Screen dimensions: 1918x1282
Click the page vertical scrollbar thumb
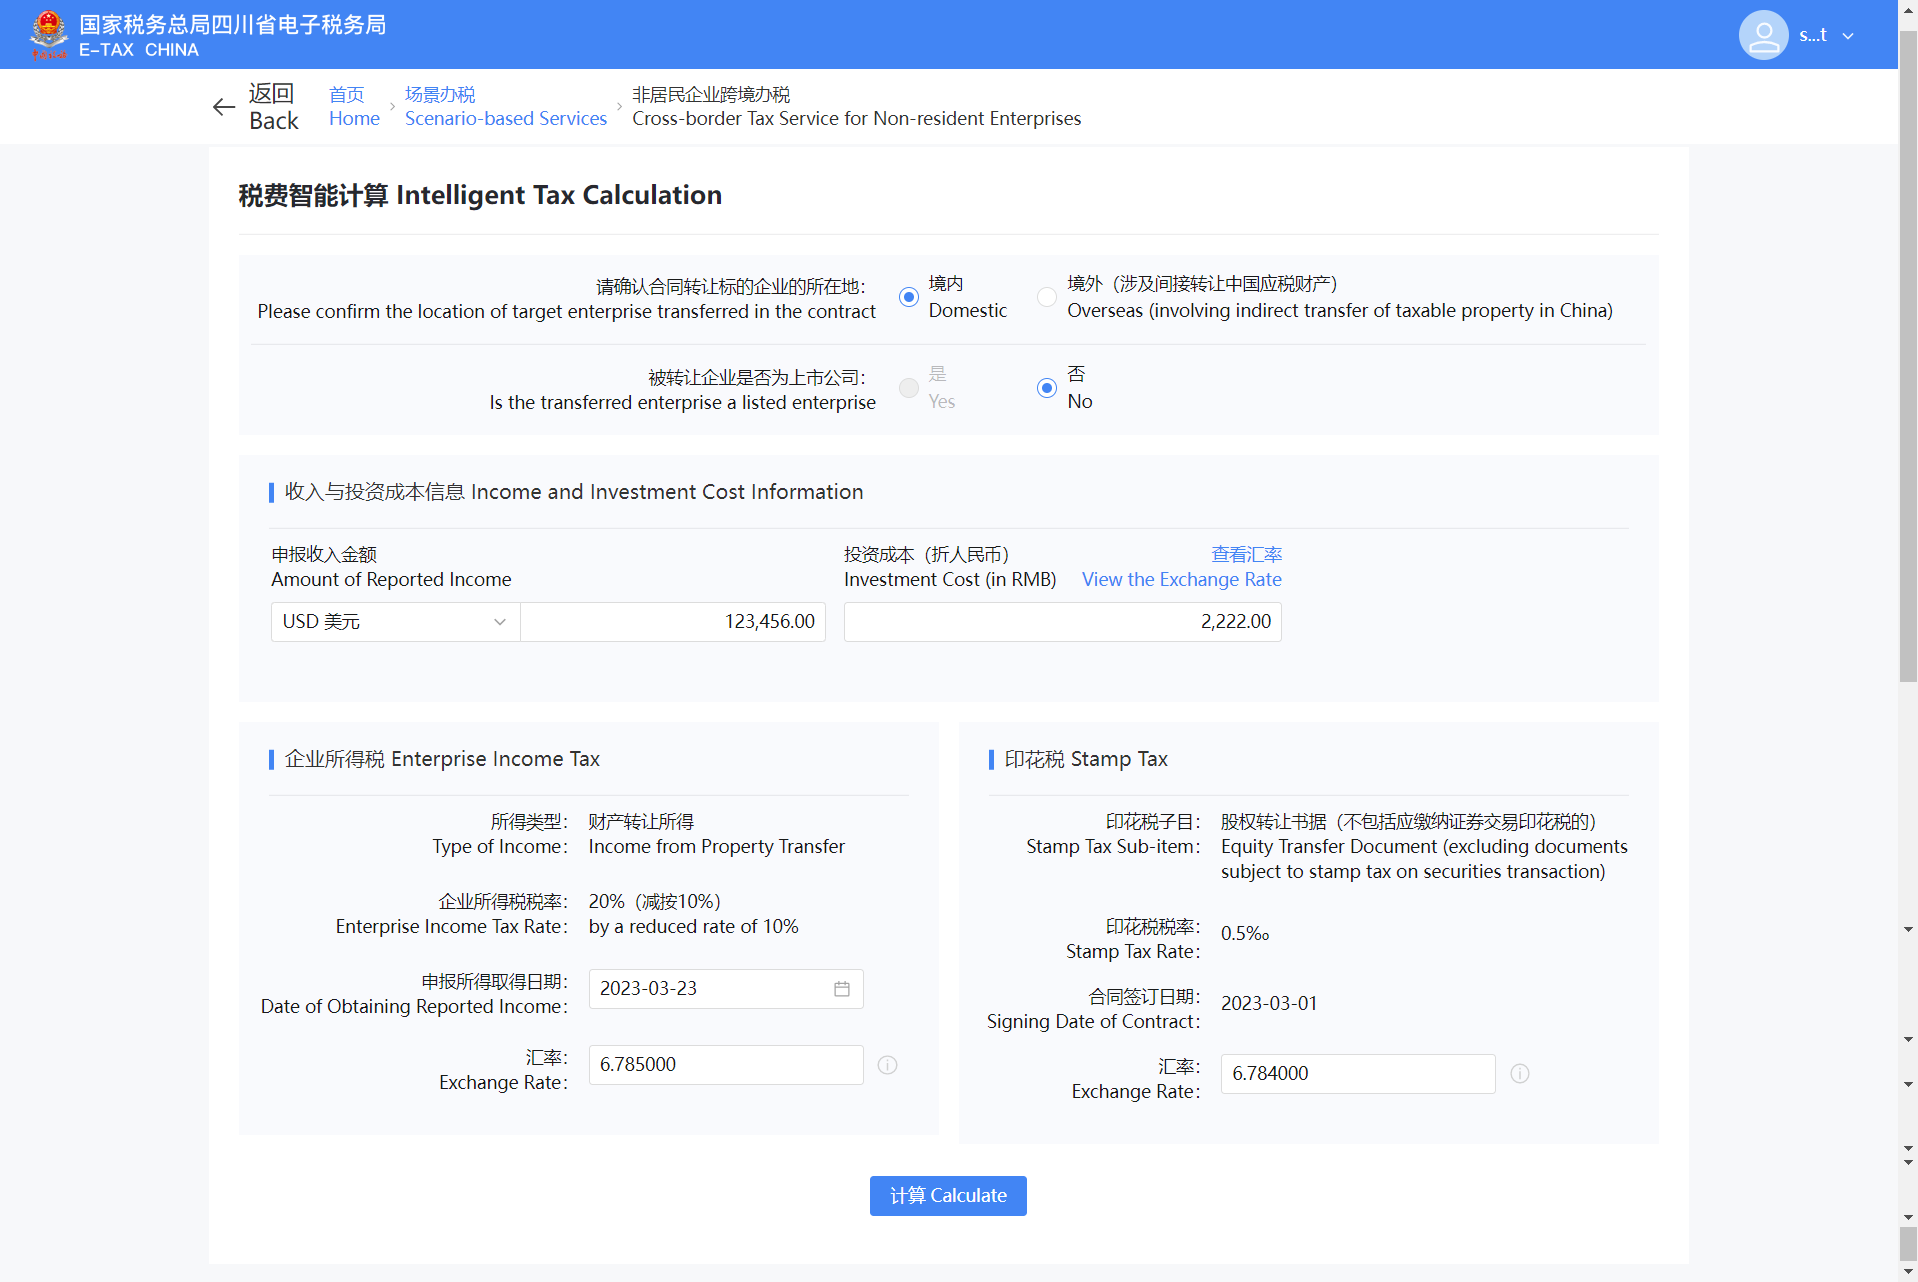tap(1908, 350)
